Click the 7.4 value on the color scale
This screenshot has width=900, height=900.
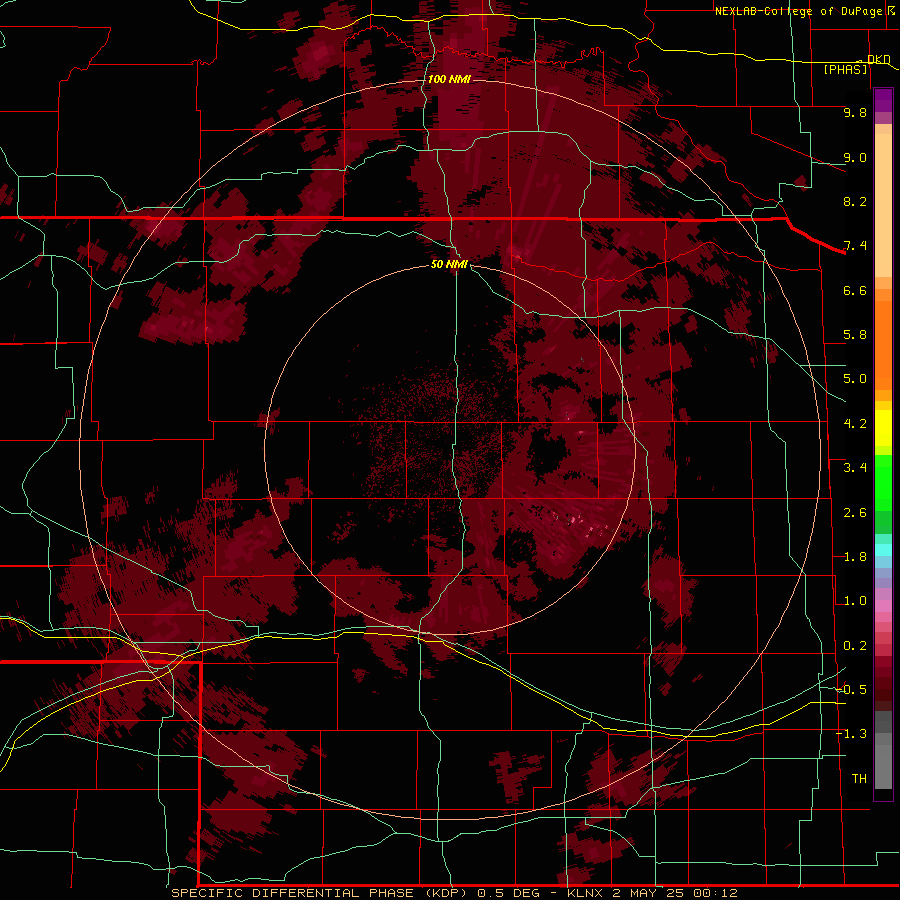[855, 246]
